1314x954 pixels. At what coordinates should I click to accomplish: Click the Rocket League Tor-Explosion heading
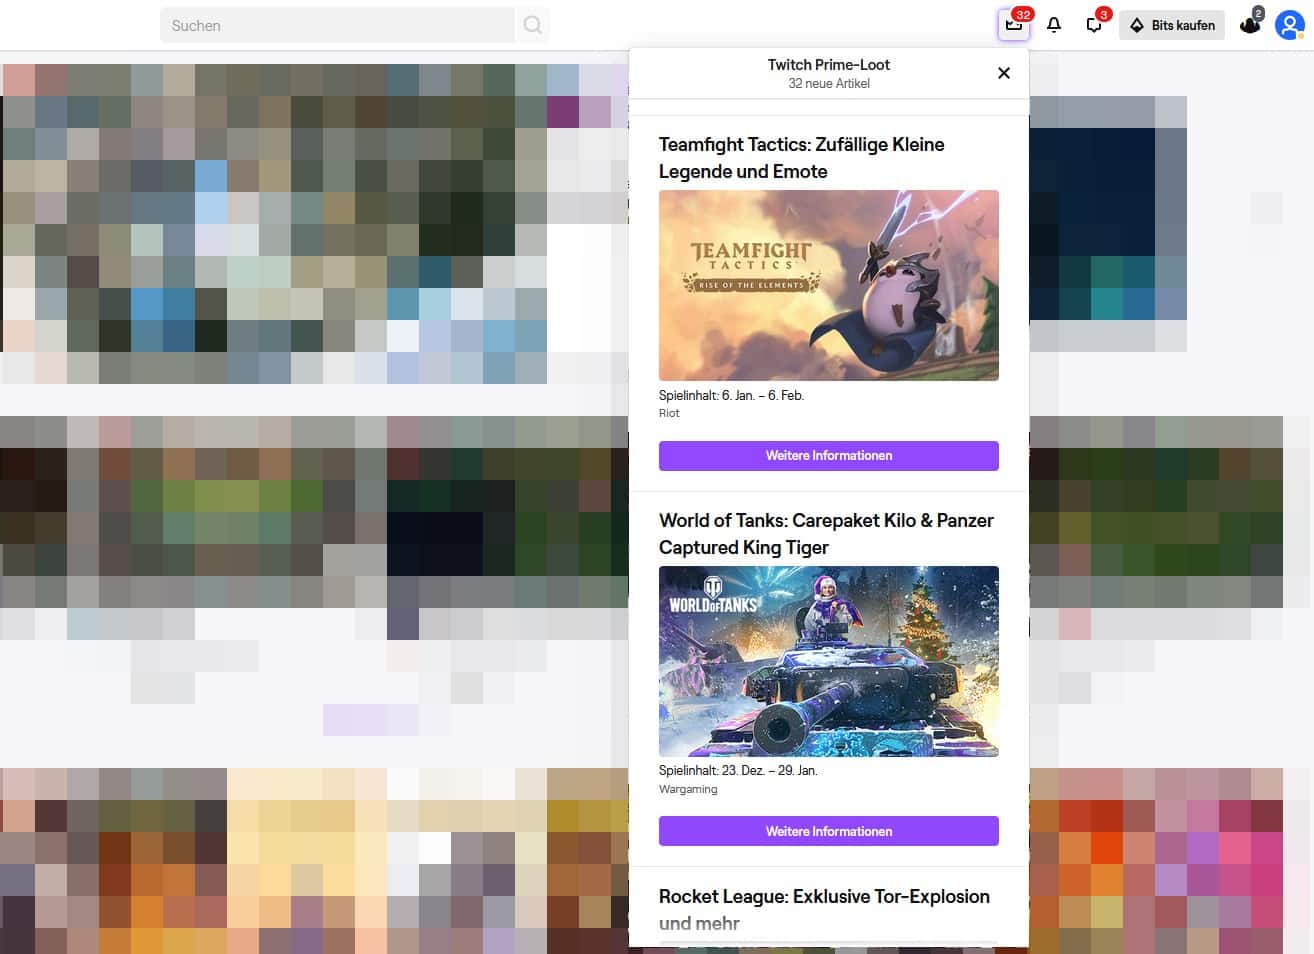(823, 896)
